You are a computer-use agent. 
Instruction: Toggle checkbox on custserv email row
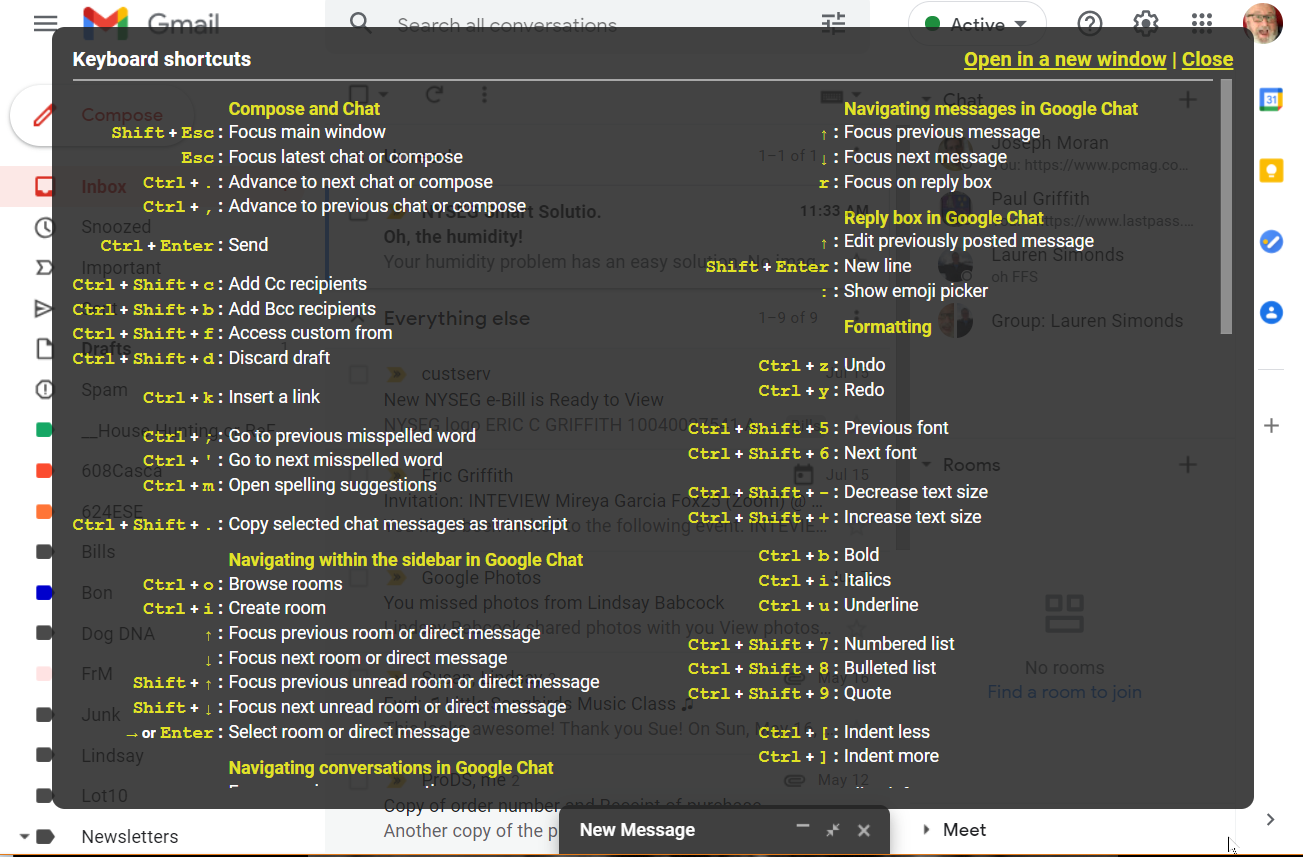point(358,374)
